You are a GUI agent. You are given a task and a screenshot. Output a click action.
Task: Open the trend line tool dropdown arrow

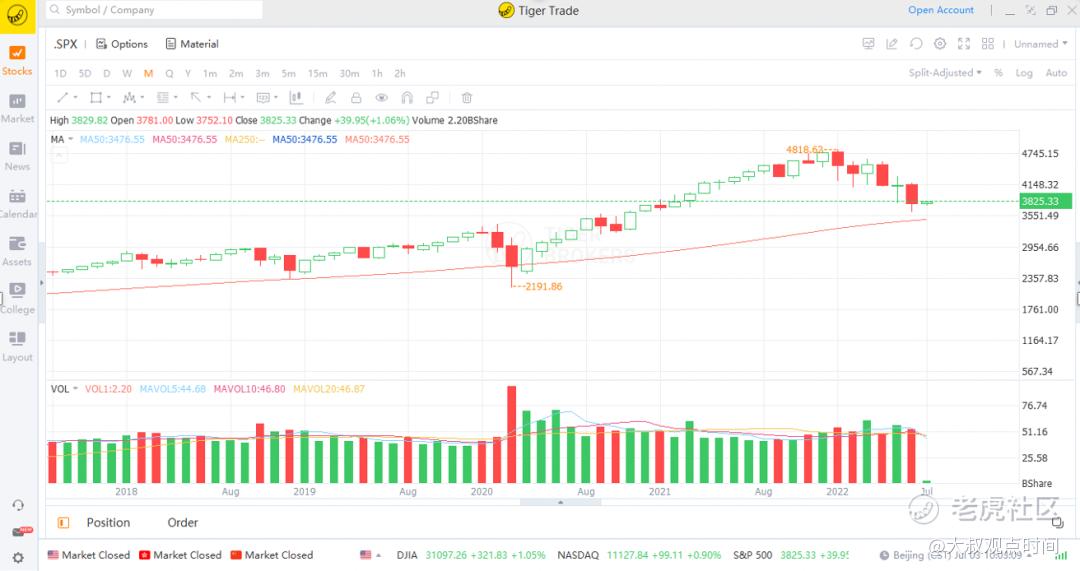[76, 98]
